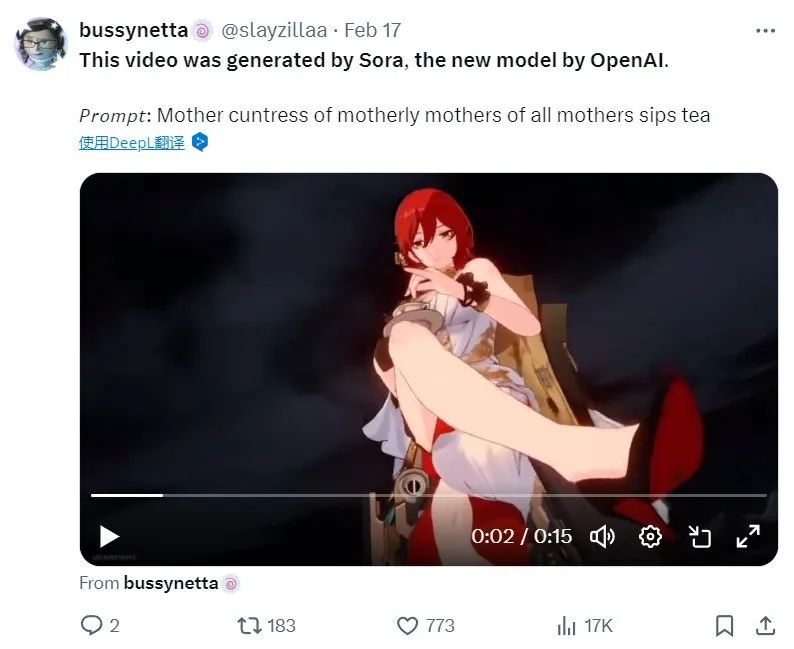Click the reply comment icon

coord(91,625)
